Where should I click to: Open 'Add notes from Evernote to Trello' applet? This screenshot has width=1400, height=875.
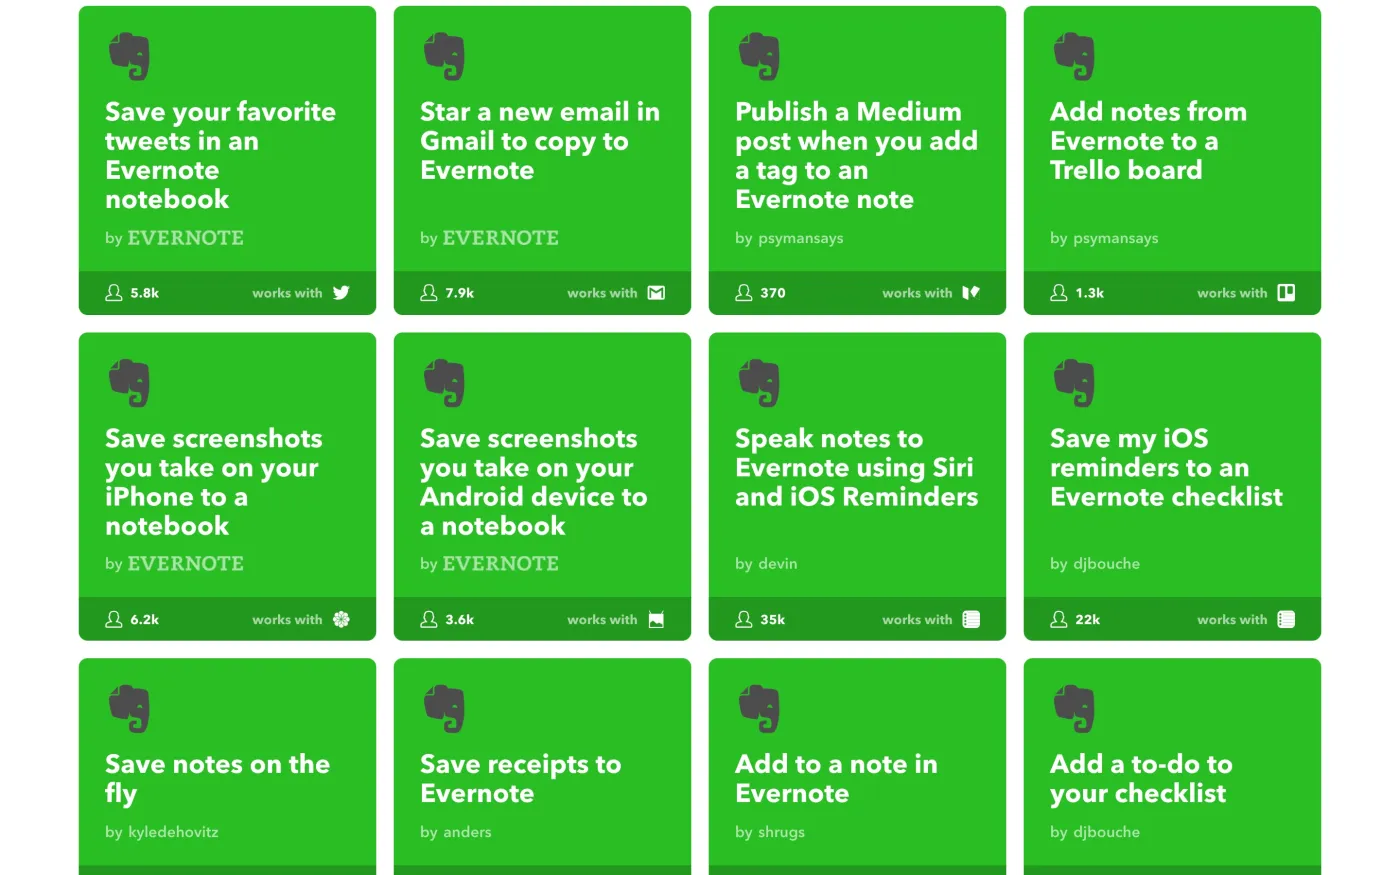point(1148,141)
